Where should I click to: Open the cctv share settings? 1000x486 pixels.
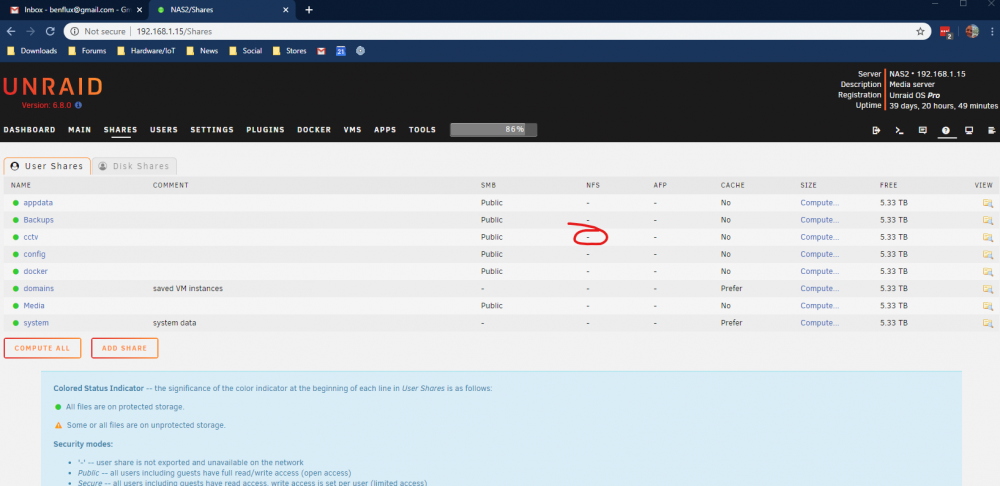coord(31,237)
